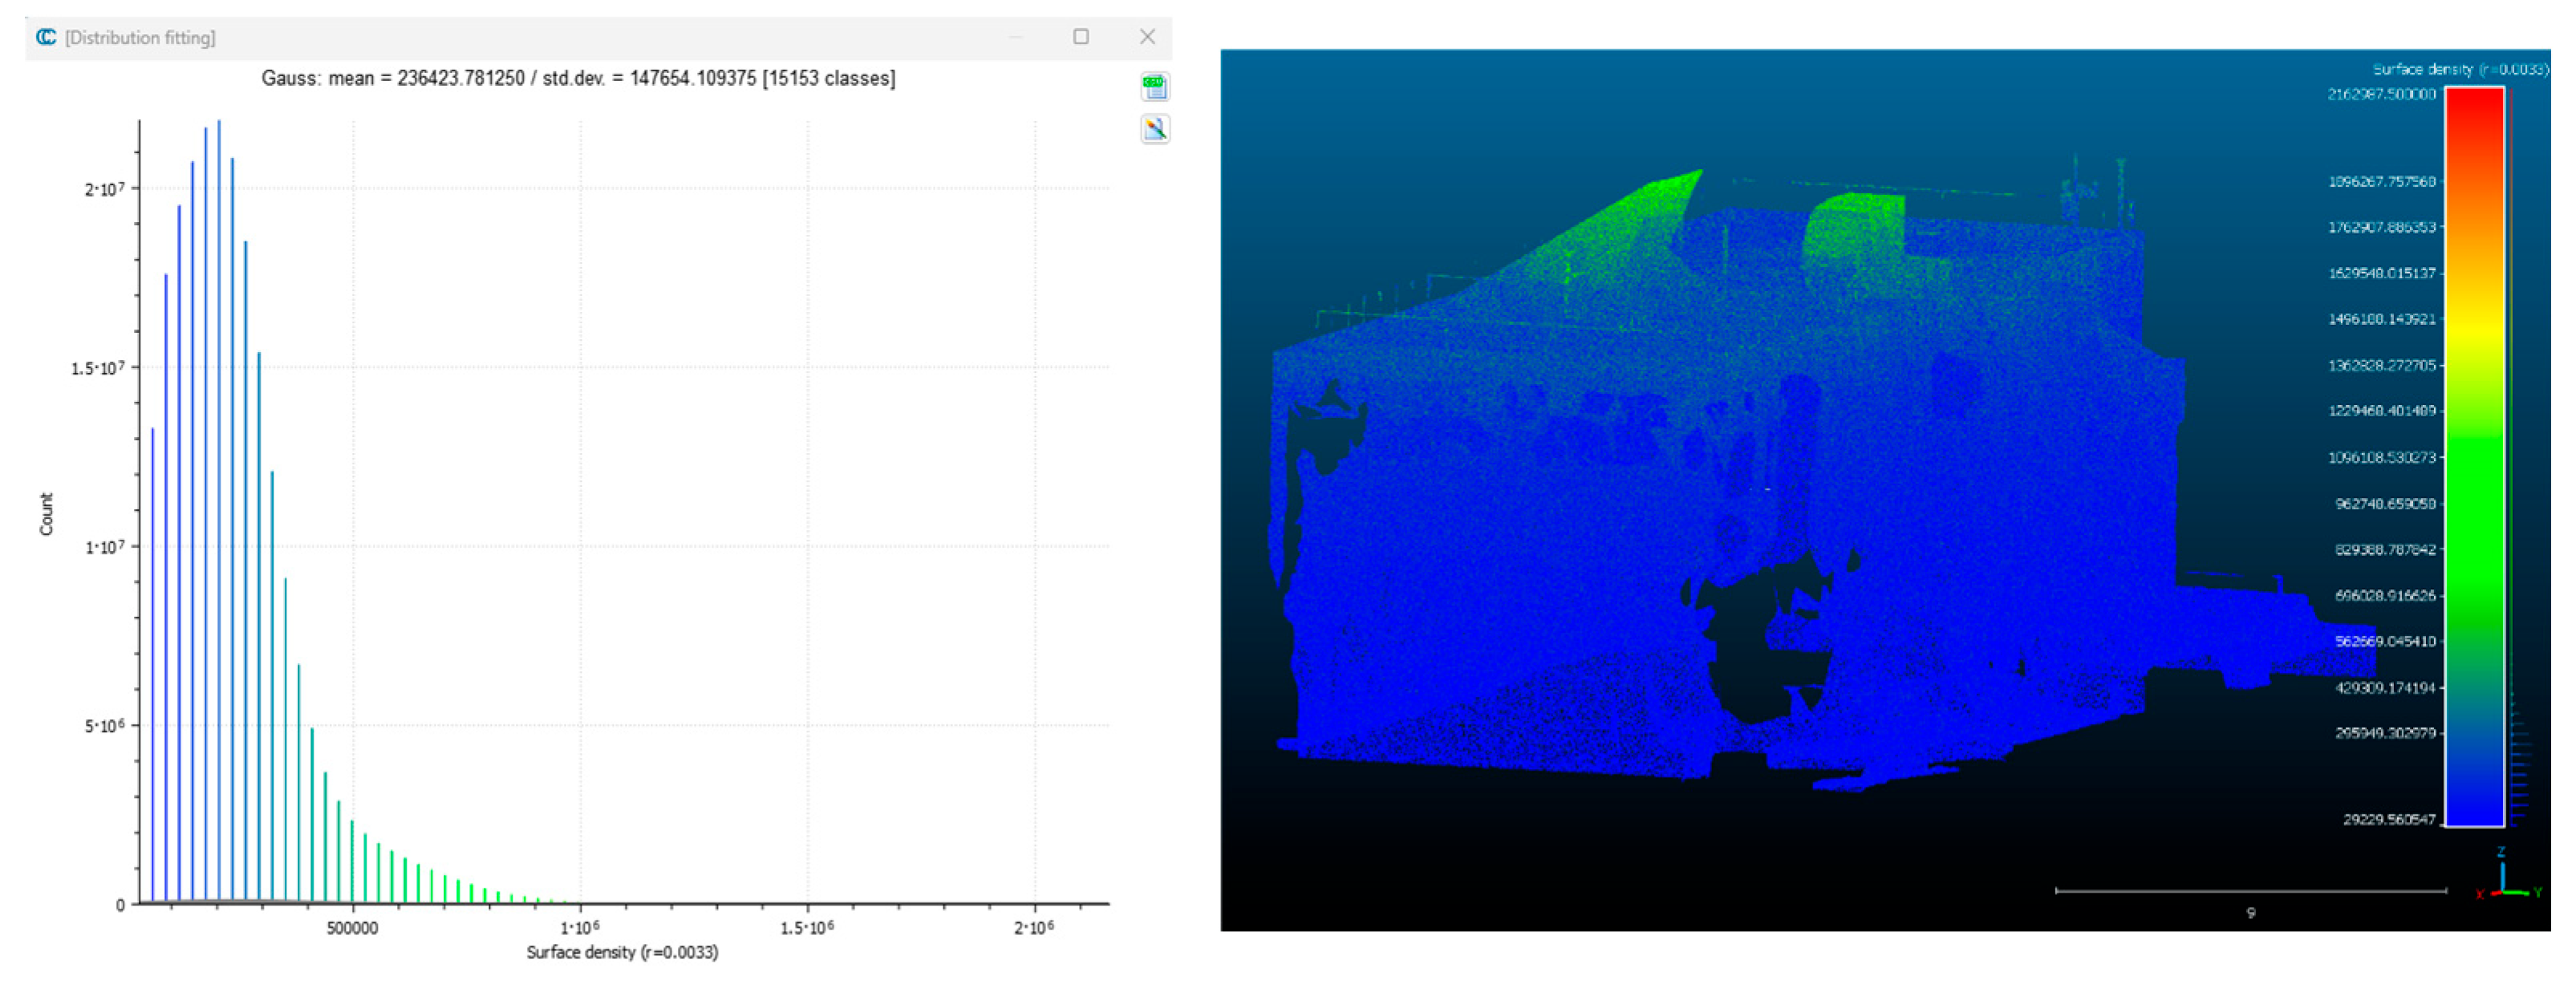Click the CloudCompare logo in title bar
Screen dimensions: 2576x984
(46, 37)
